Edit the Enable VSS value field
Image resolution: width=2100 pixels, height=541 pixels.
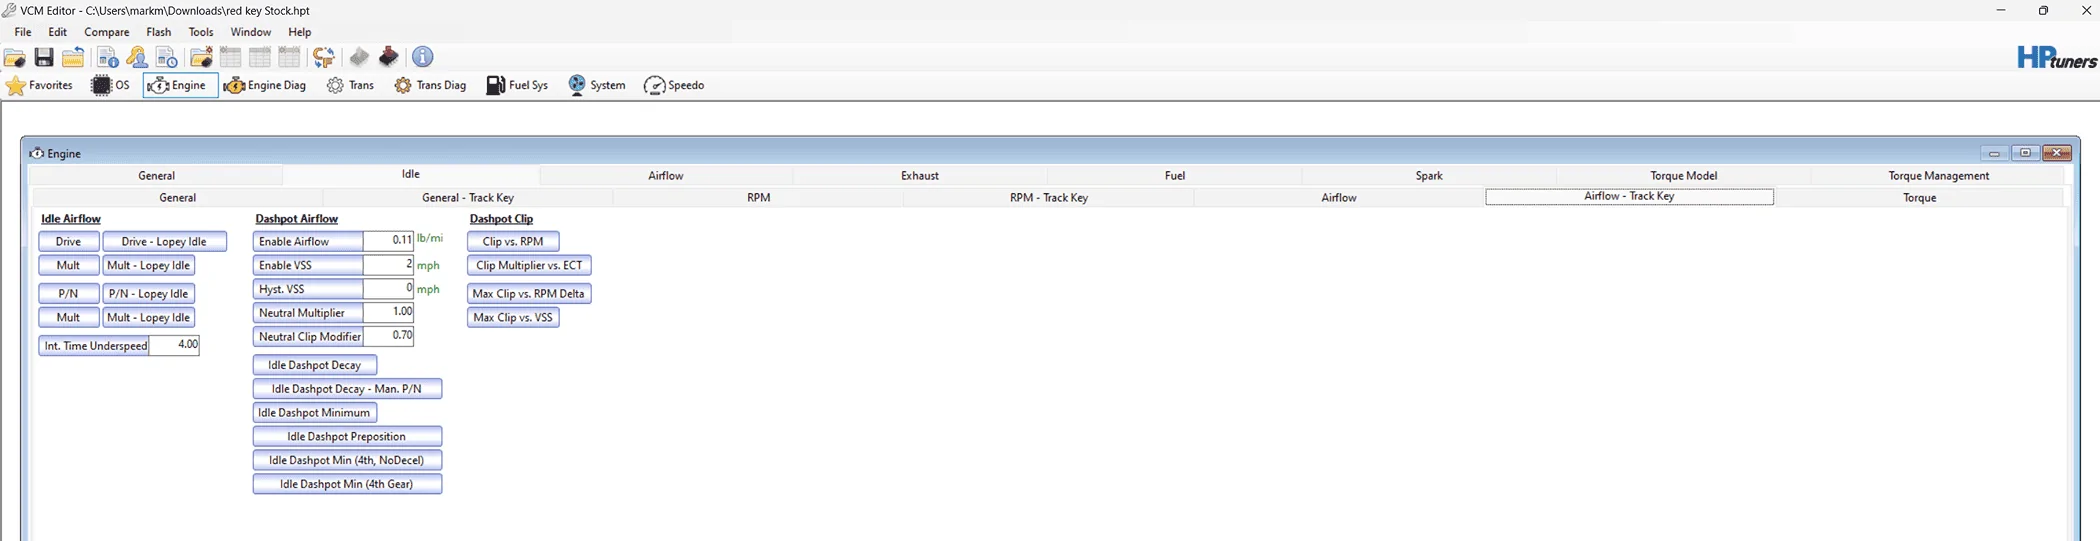click(388, 265)
